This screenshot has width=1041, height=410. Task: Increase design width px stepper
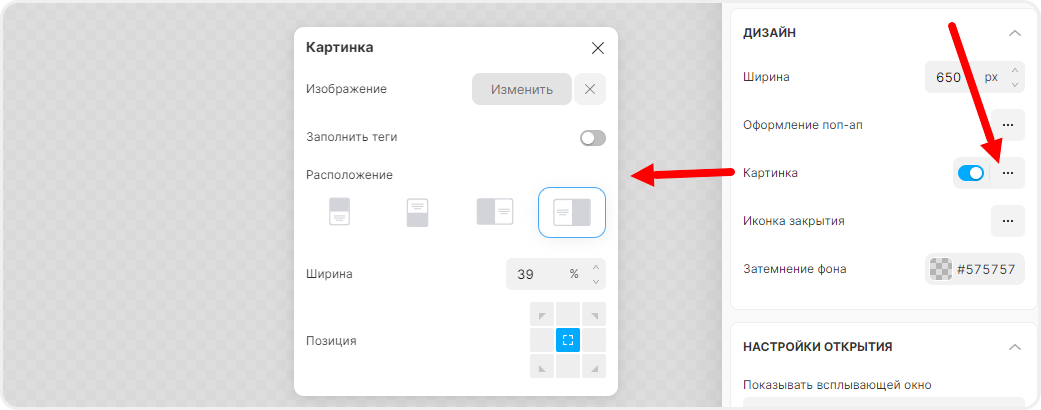pos(1014,70)
